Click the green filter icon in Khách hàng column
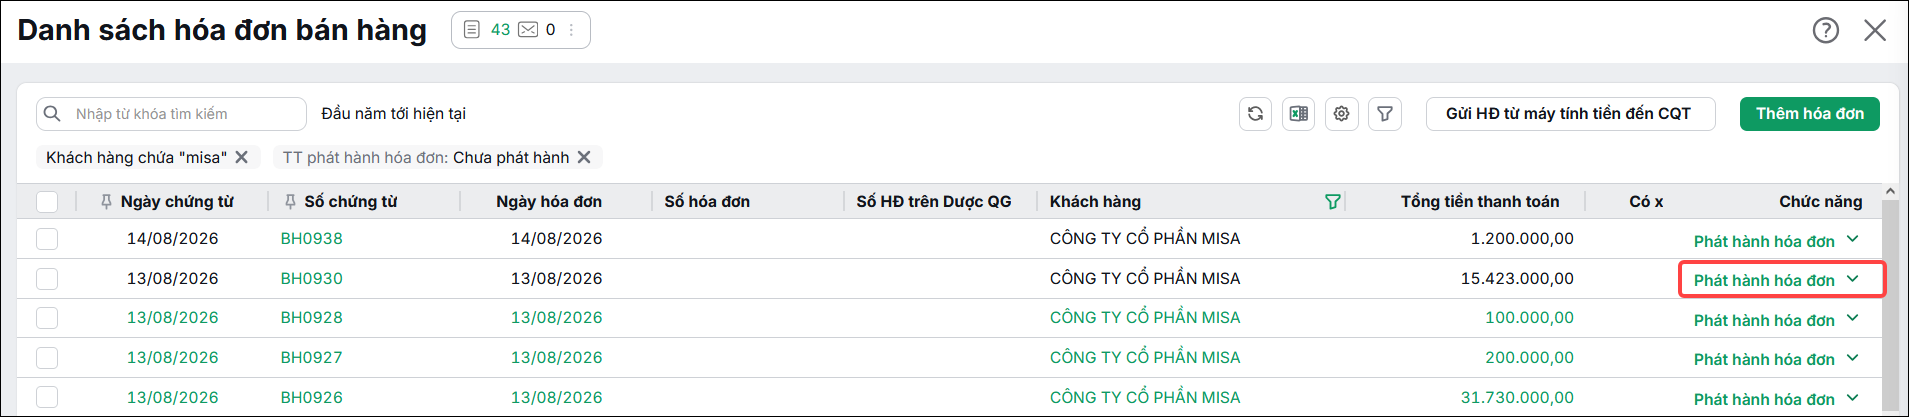 (1332, 202)
